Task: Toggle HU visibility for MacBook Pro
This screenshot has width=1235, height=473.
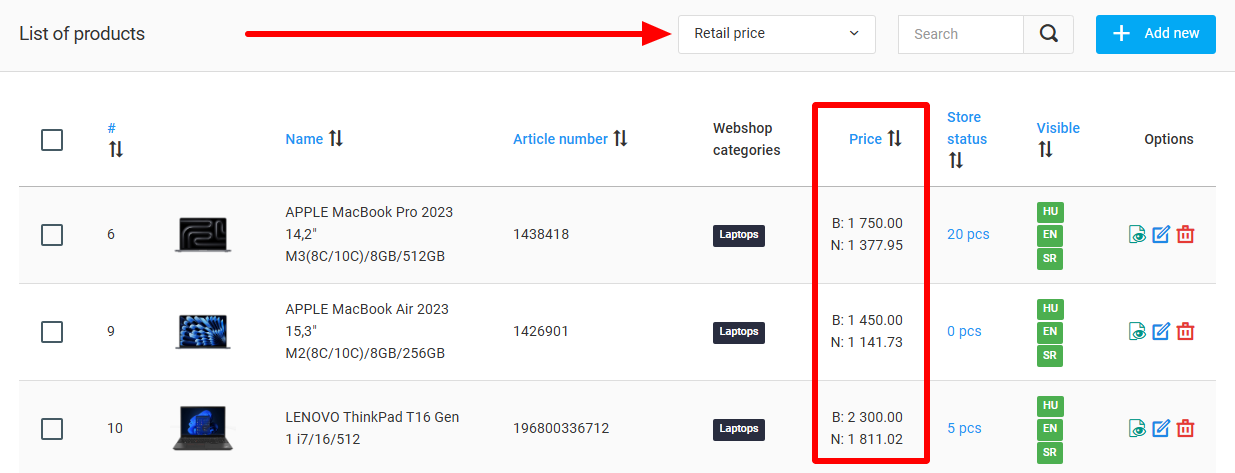Action: tap(1050, 212)
